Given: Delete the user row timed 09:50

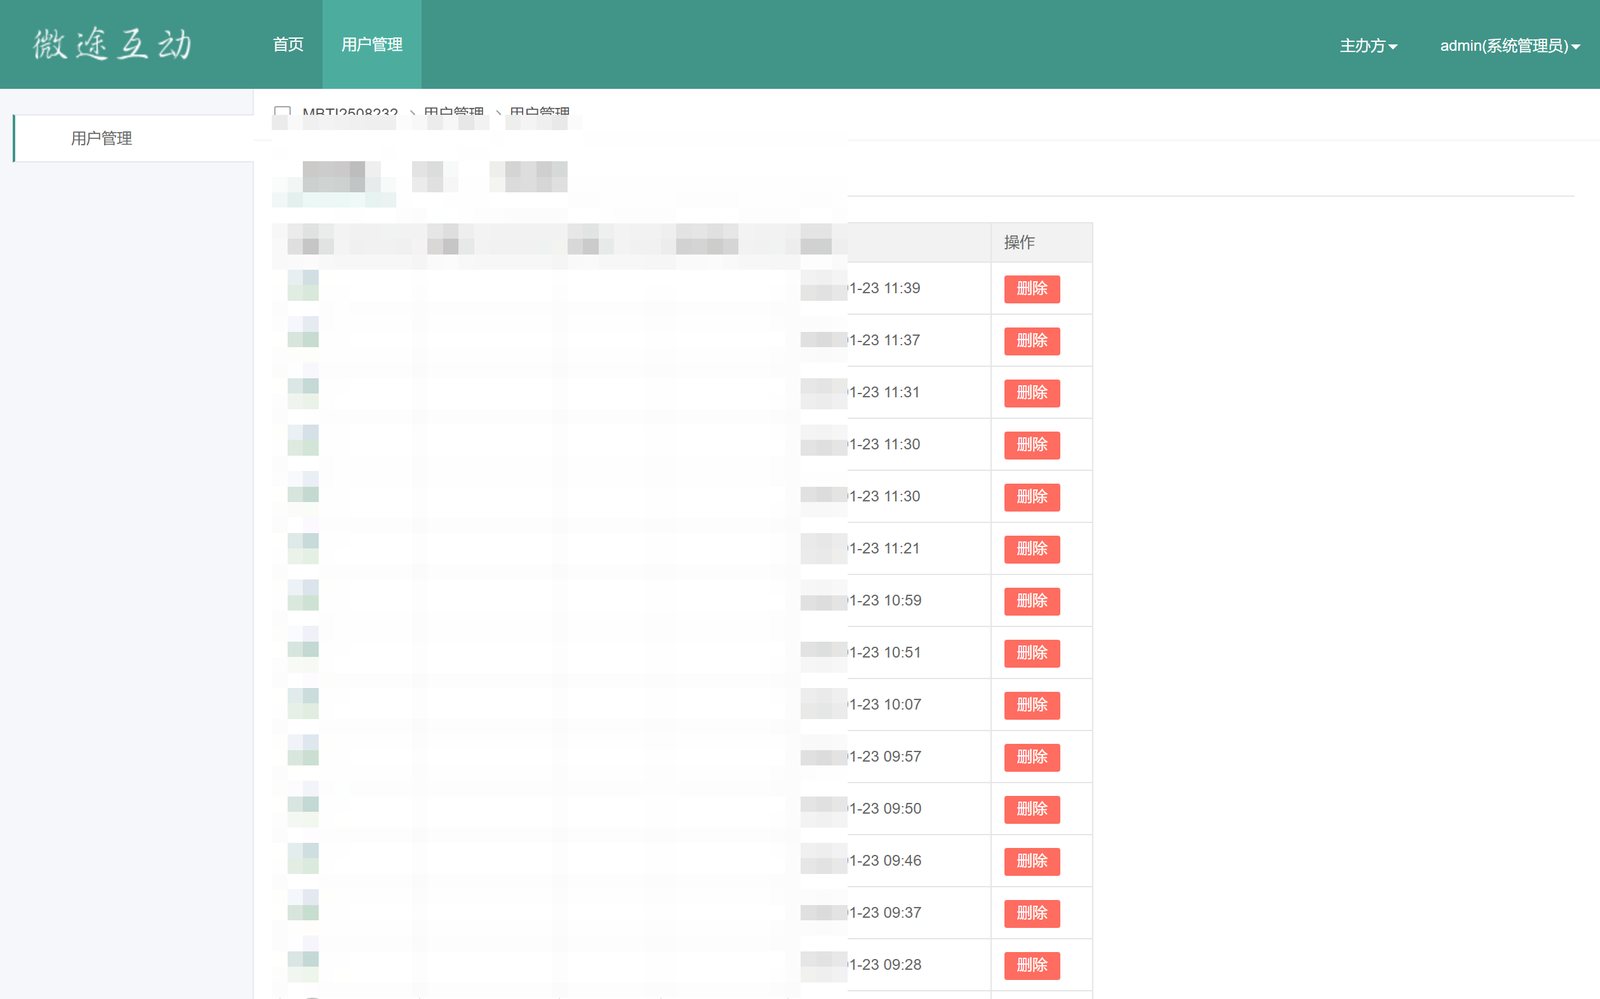Looking at the screenshot, I should click(x=1032, y=809).
